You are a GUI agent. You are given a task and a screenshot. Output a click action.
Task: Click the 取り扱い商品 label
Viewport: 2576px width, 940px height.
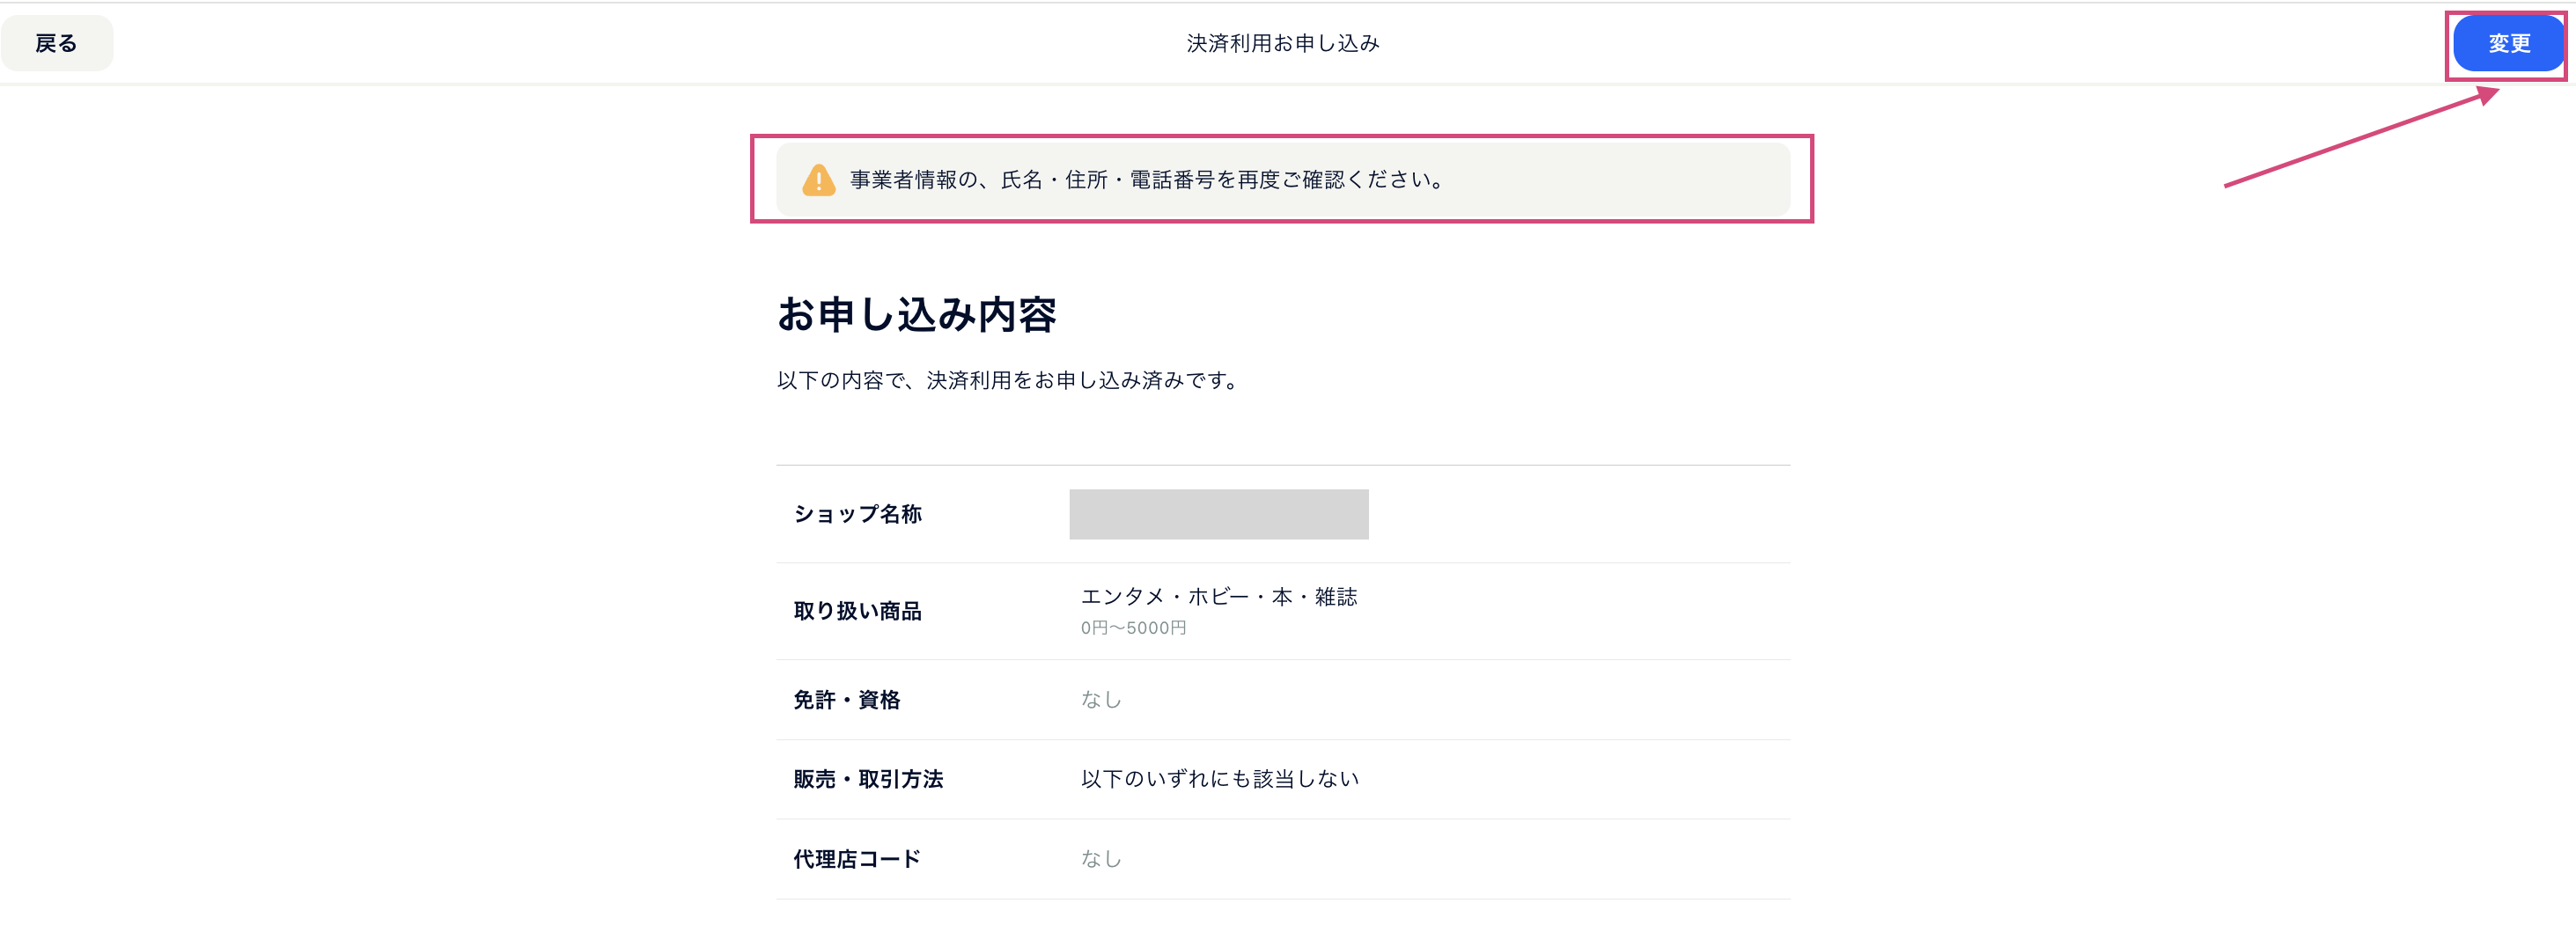(857, 611)
